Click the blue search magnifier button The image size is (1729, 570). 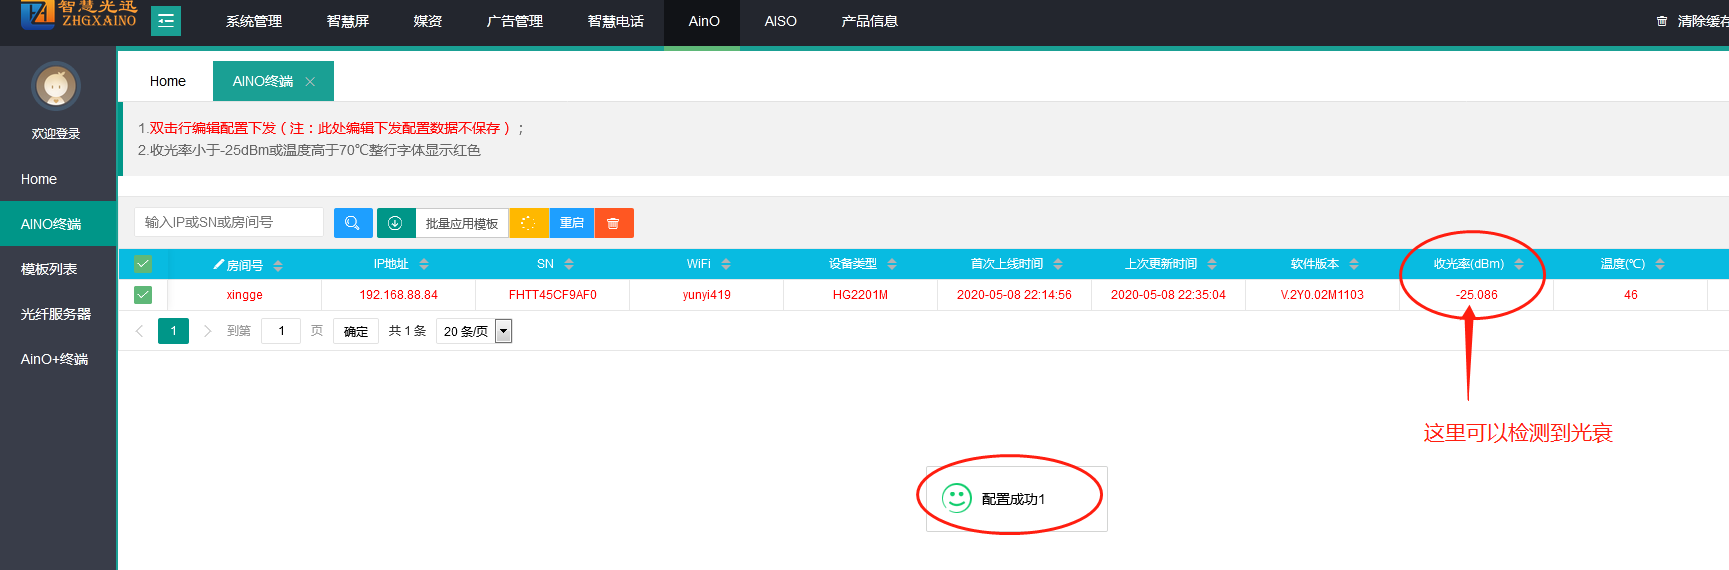click(353, 223)
